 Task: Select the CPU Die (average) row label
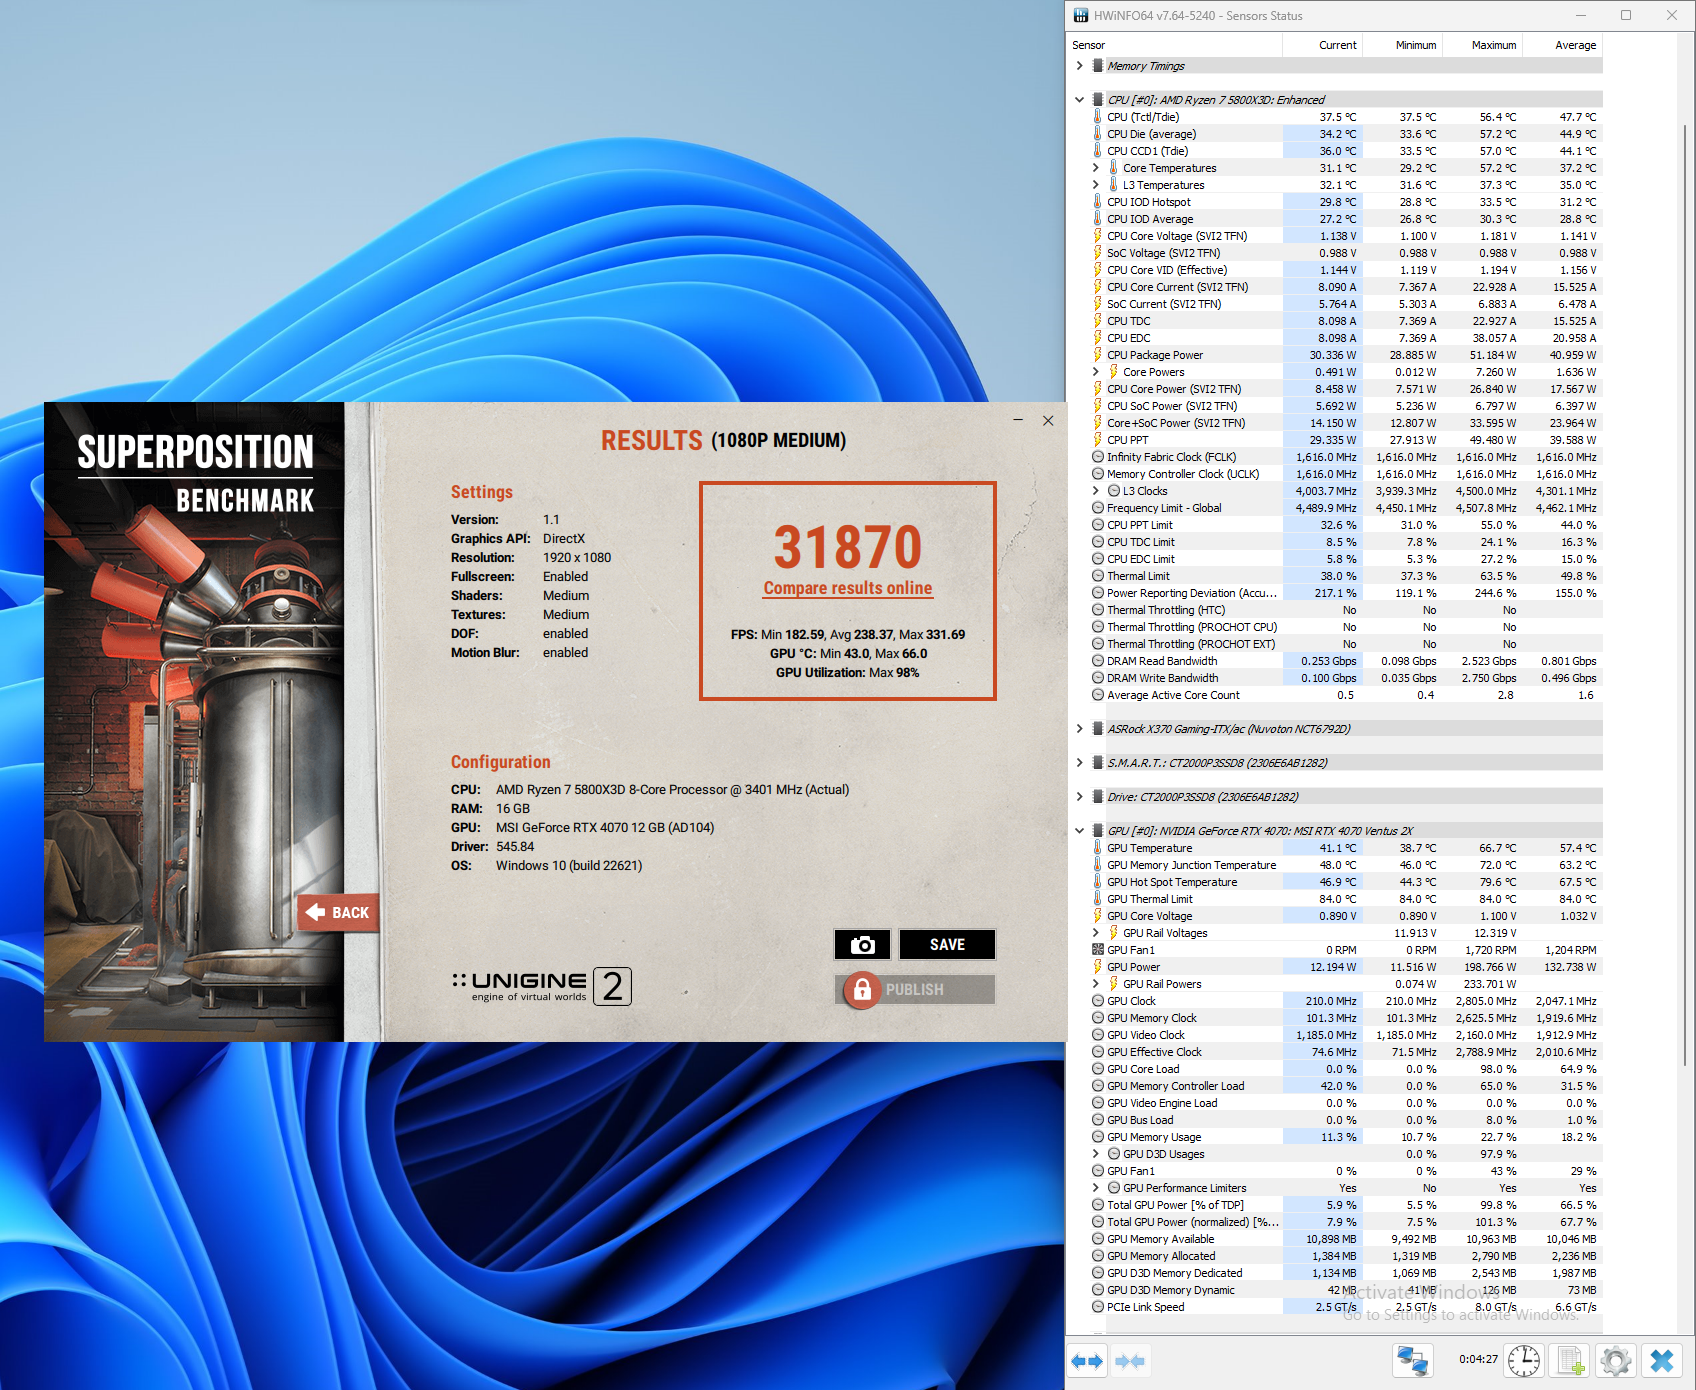click(1151, 134)
